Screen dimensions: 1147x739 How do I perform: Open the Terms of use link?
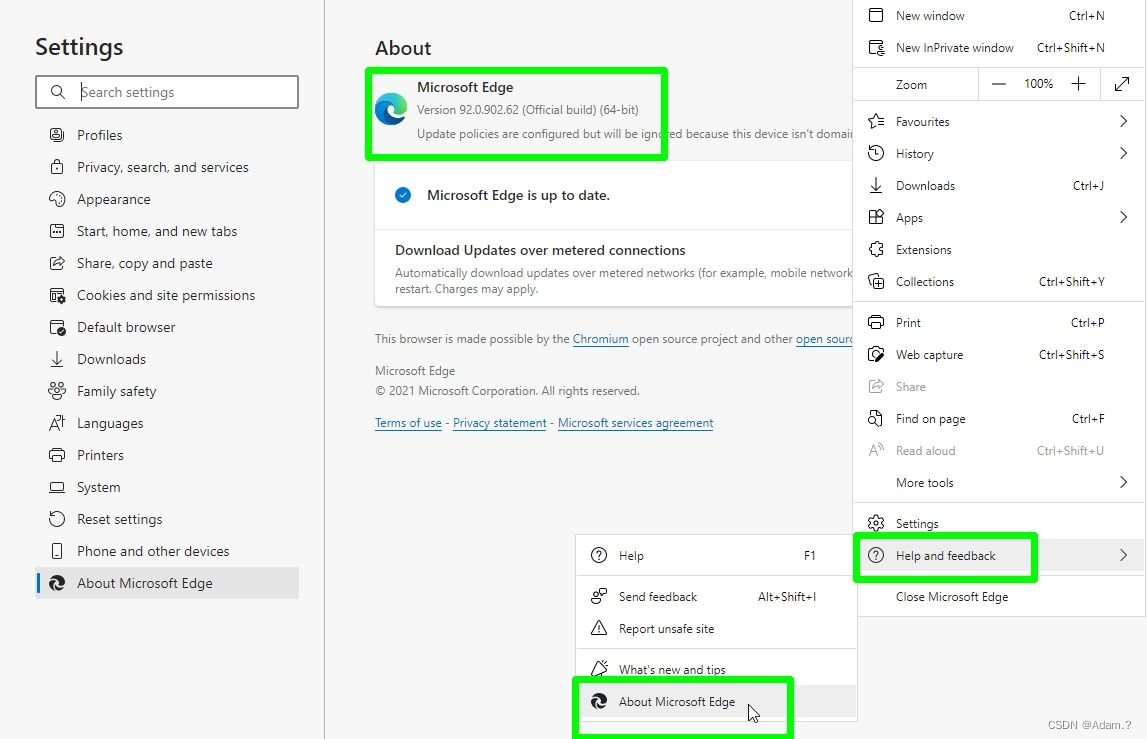pos(408,423)
